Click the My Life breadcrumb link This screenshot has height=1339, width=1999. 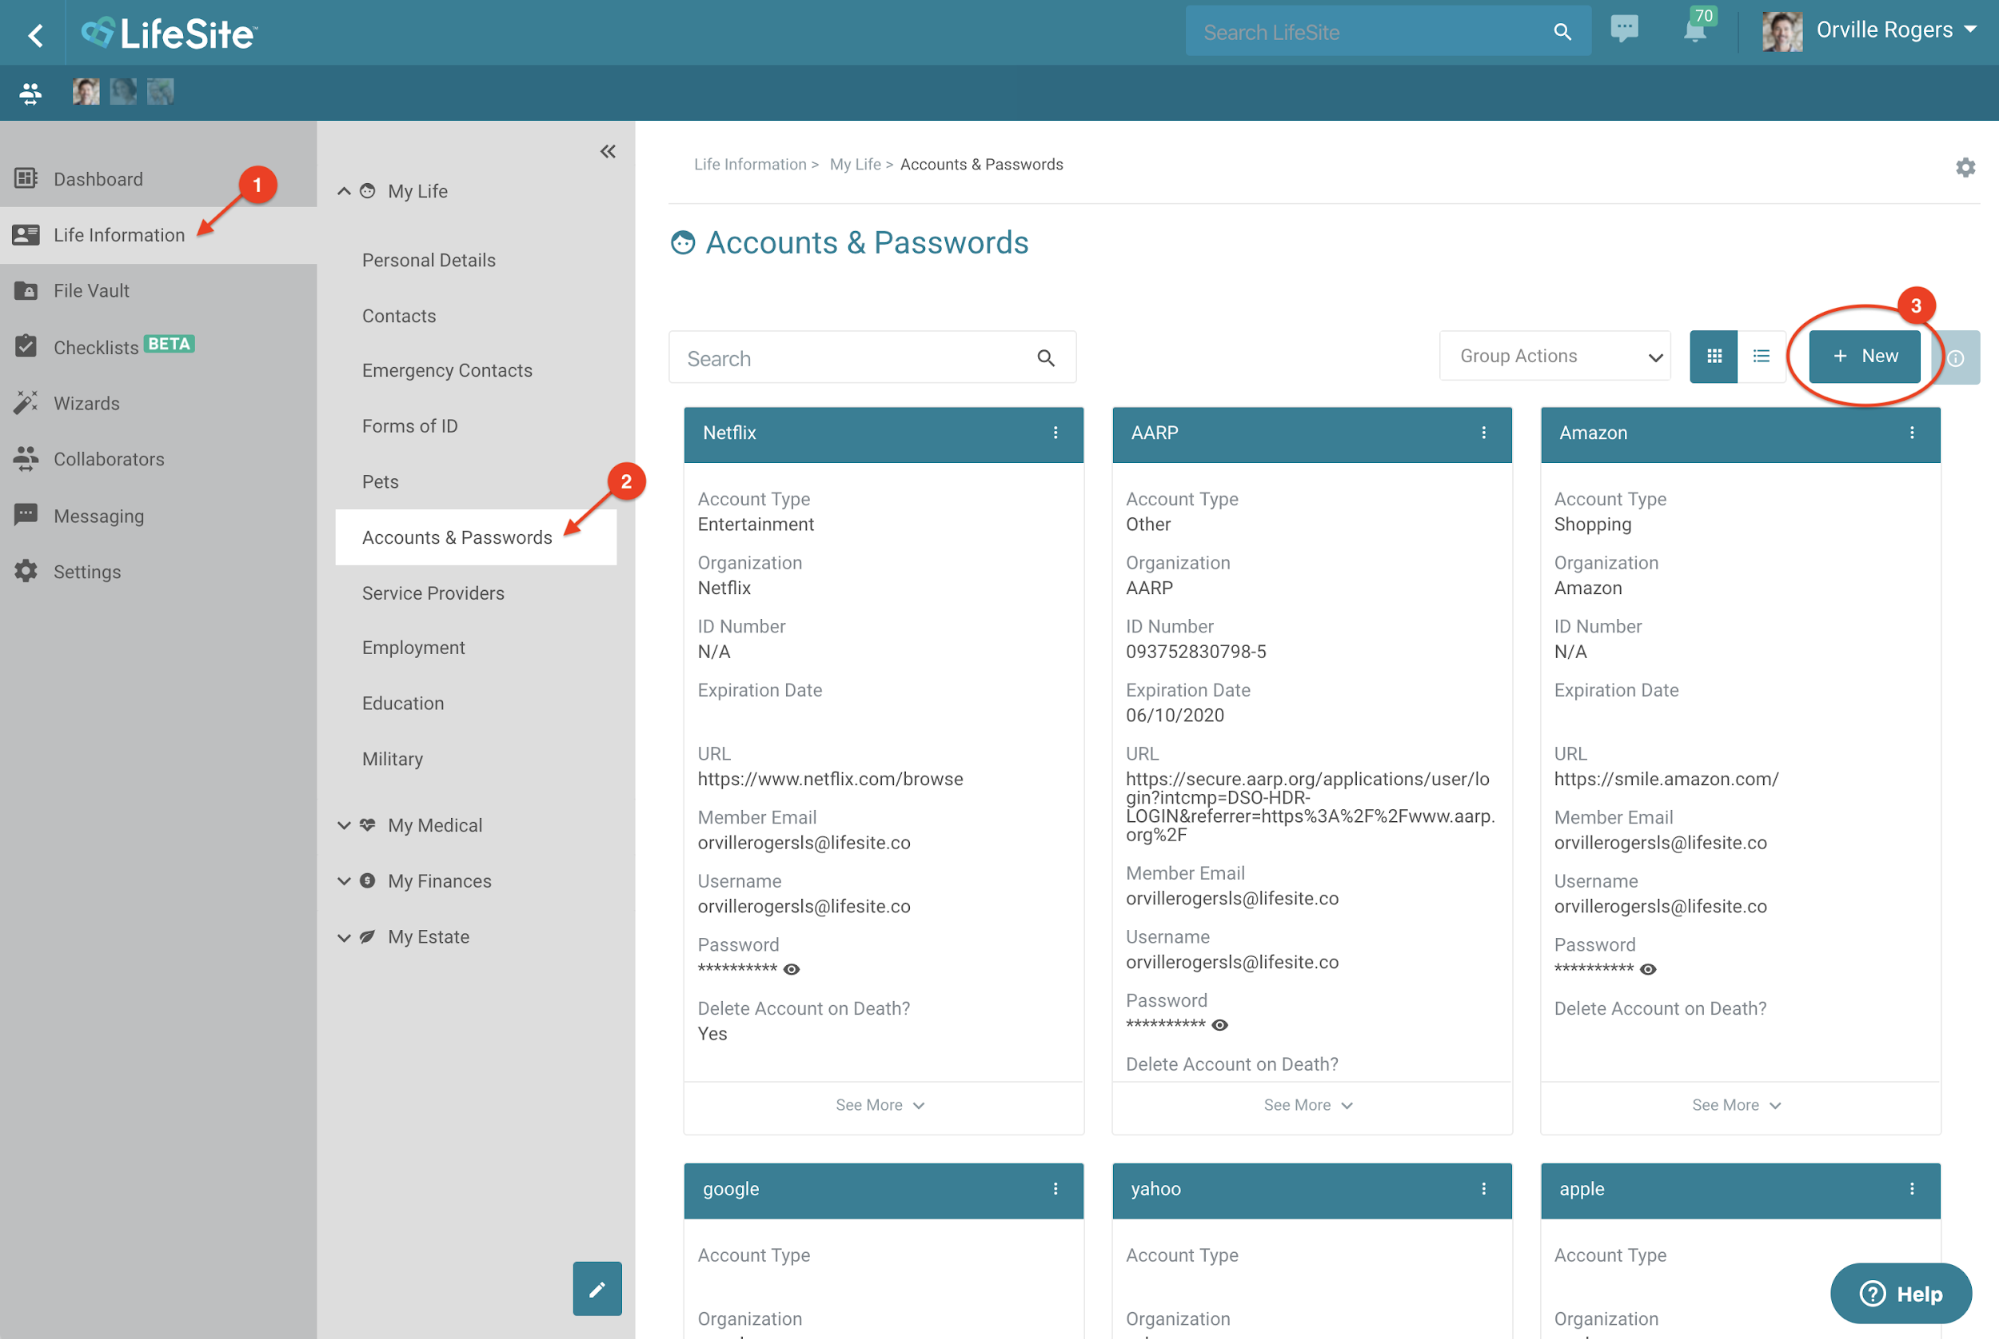855,164
